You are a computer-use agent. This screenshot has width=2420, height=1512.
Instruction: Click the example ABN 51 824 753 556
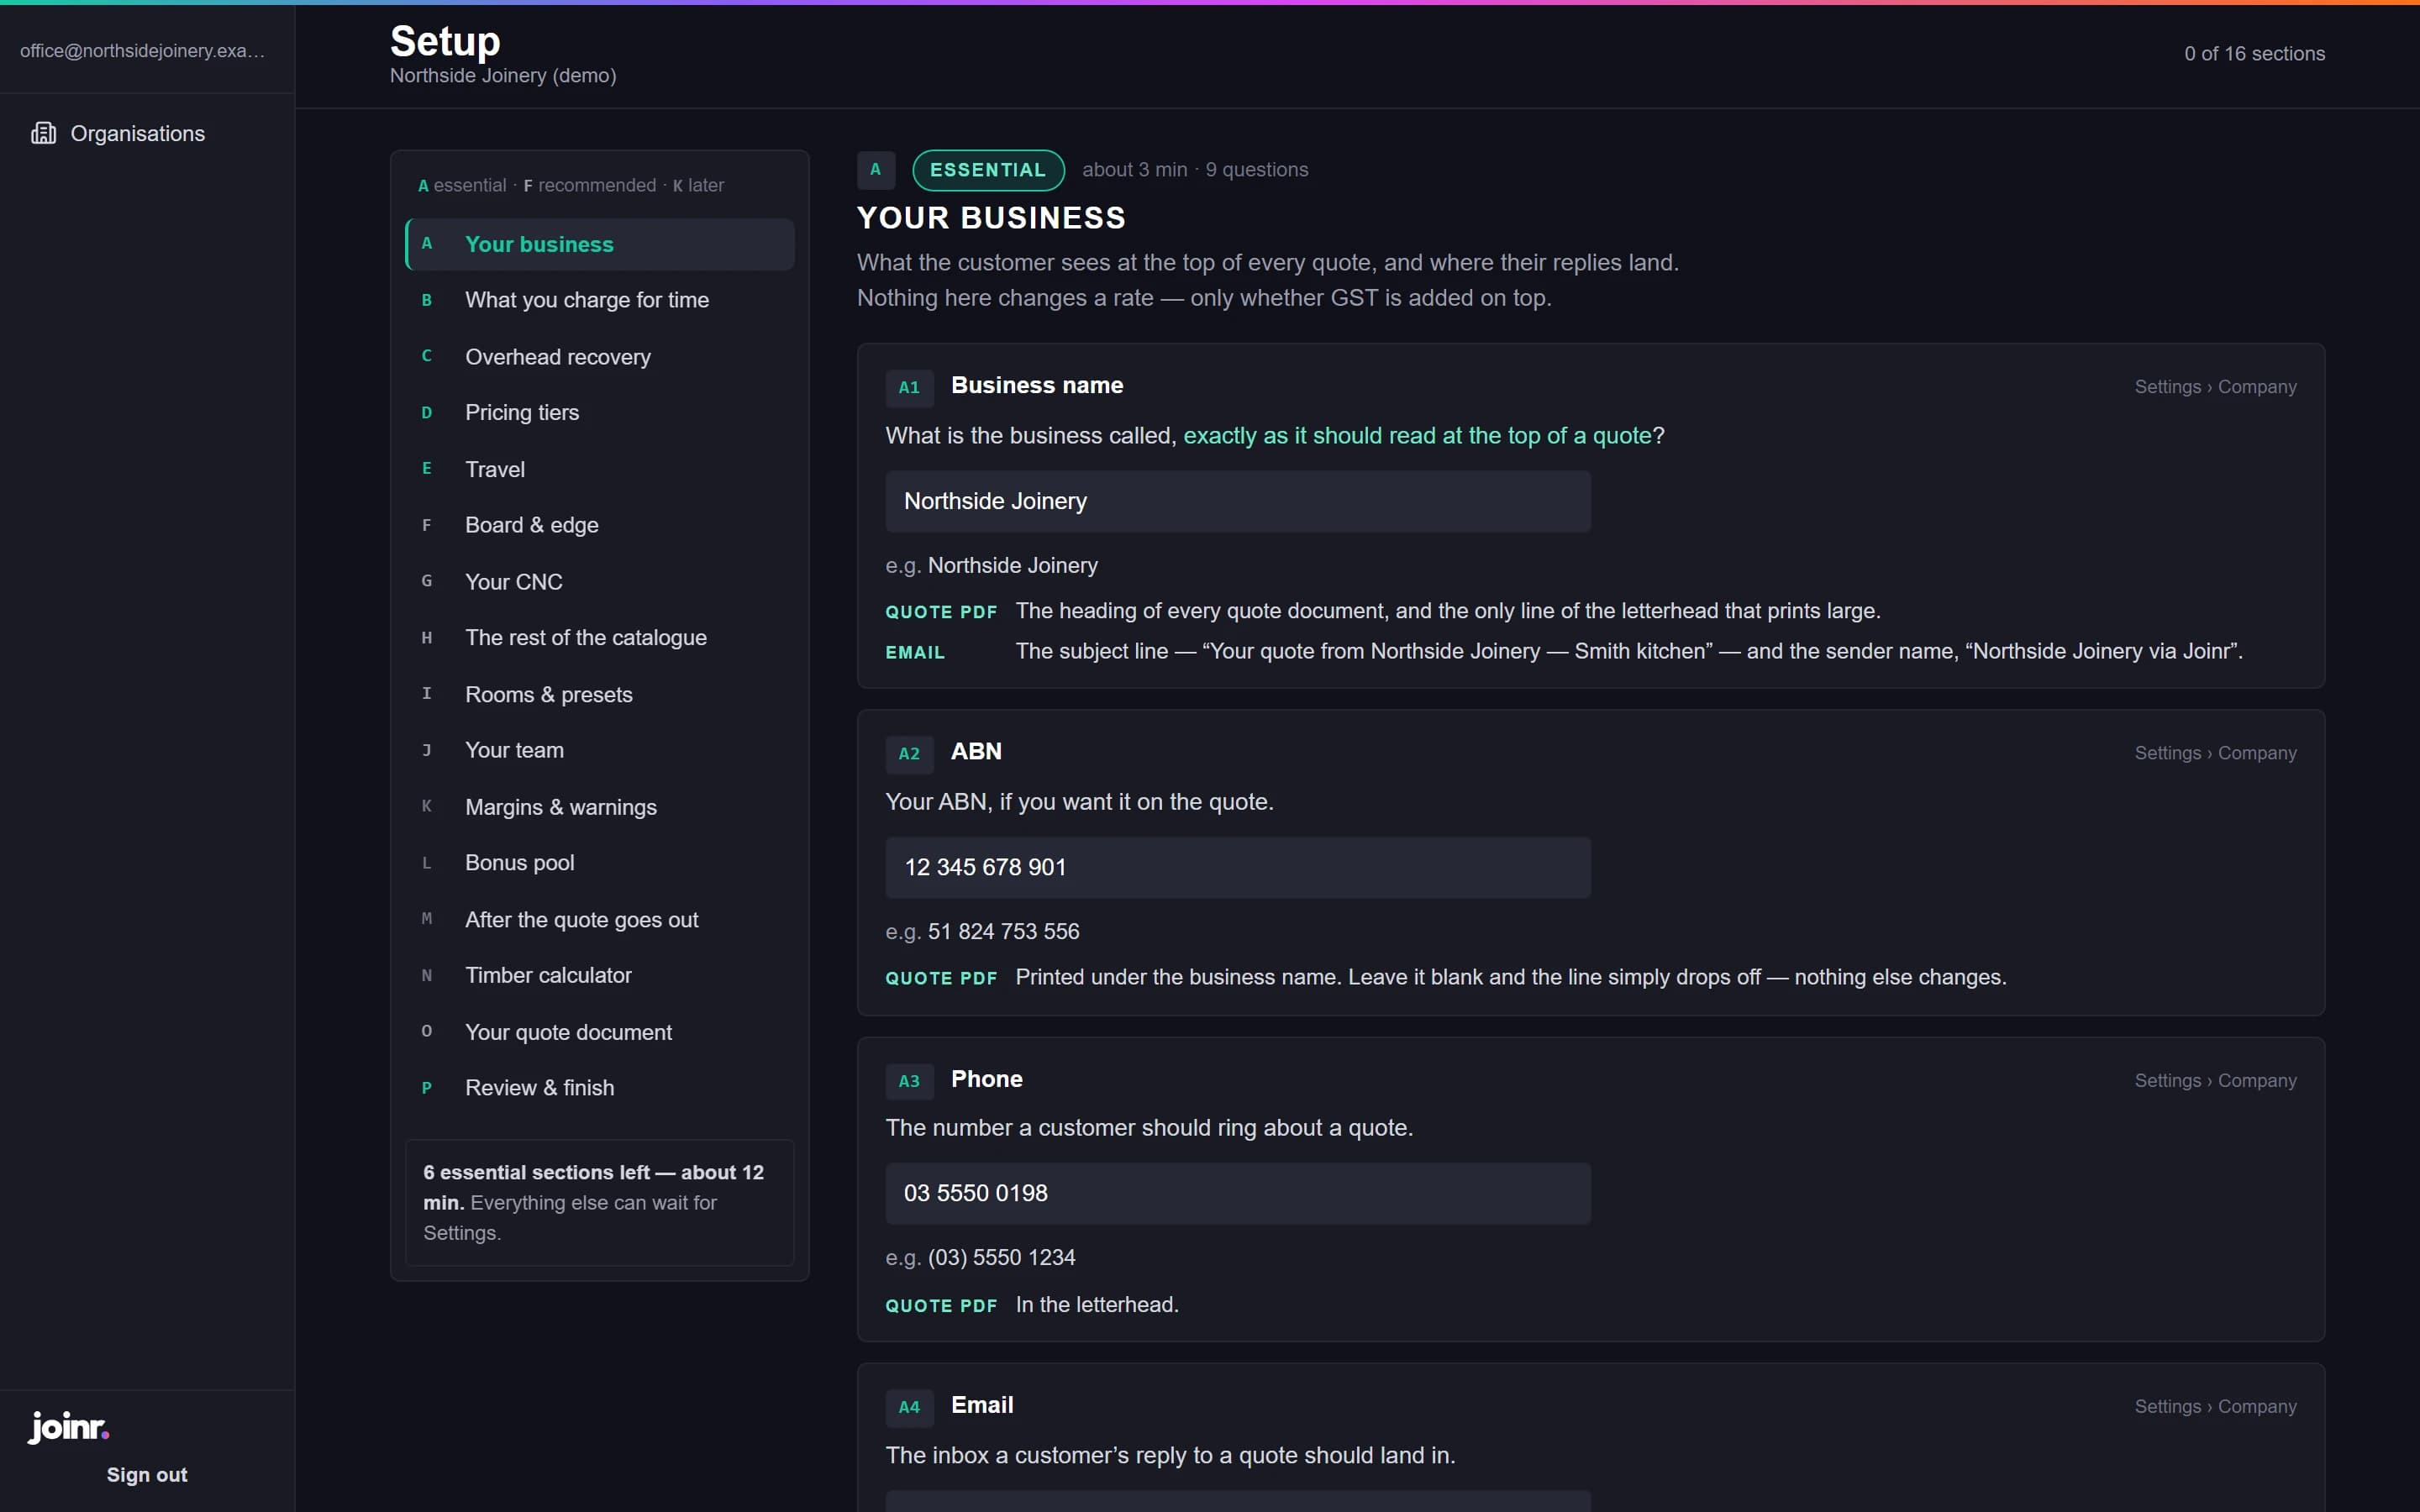(x=1003, y=931)
